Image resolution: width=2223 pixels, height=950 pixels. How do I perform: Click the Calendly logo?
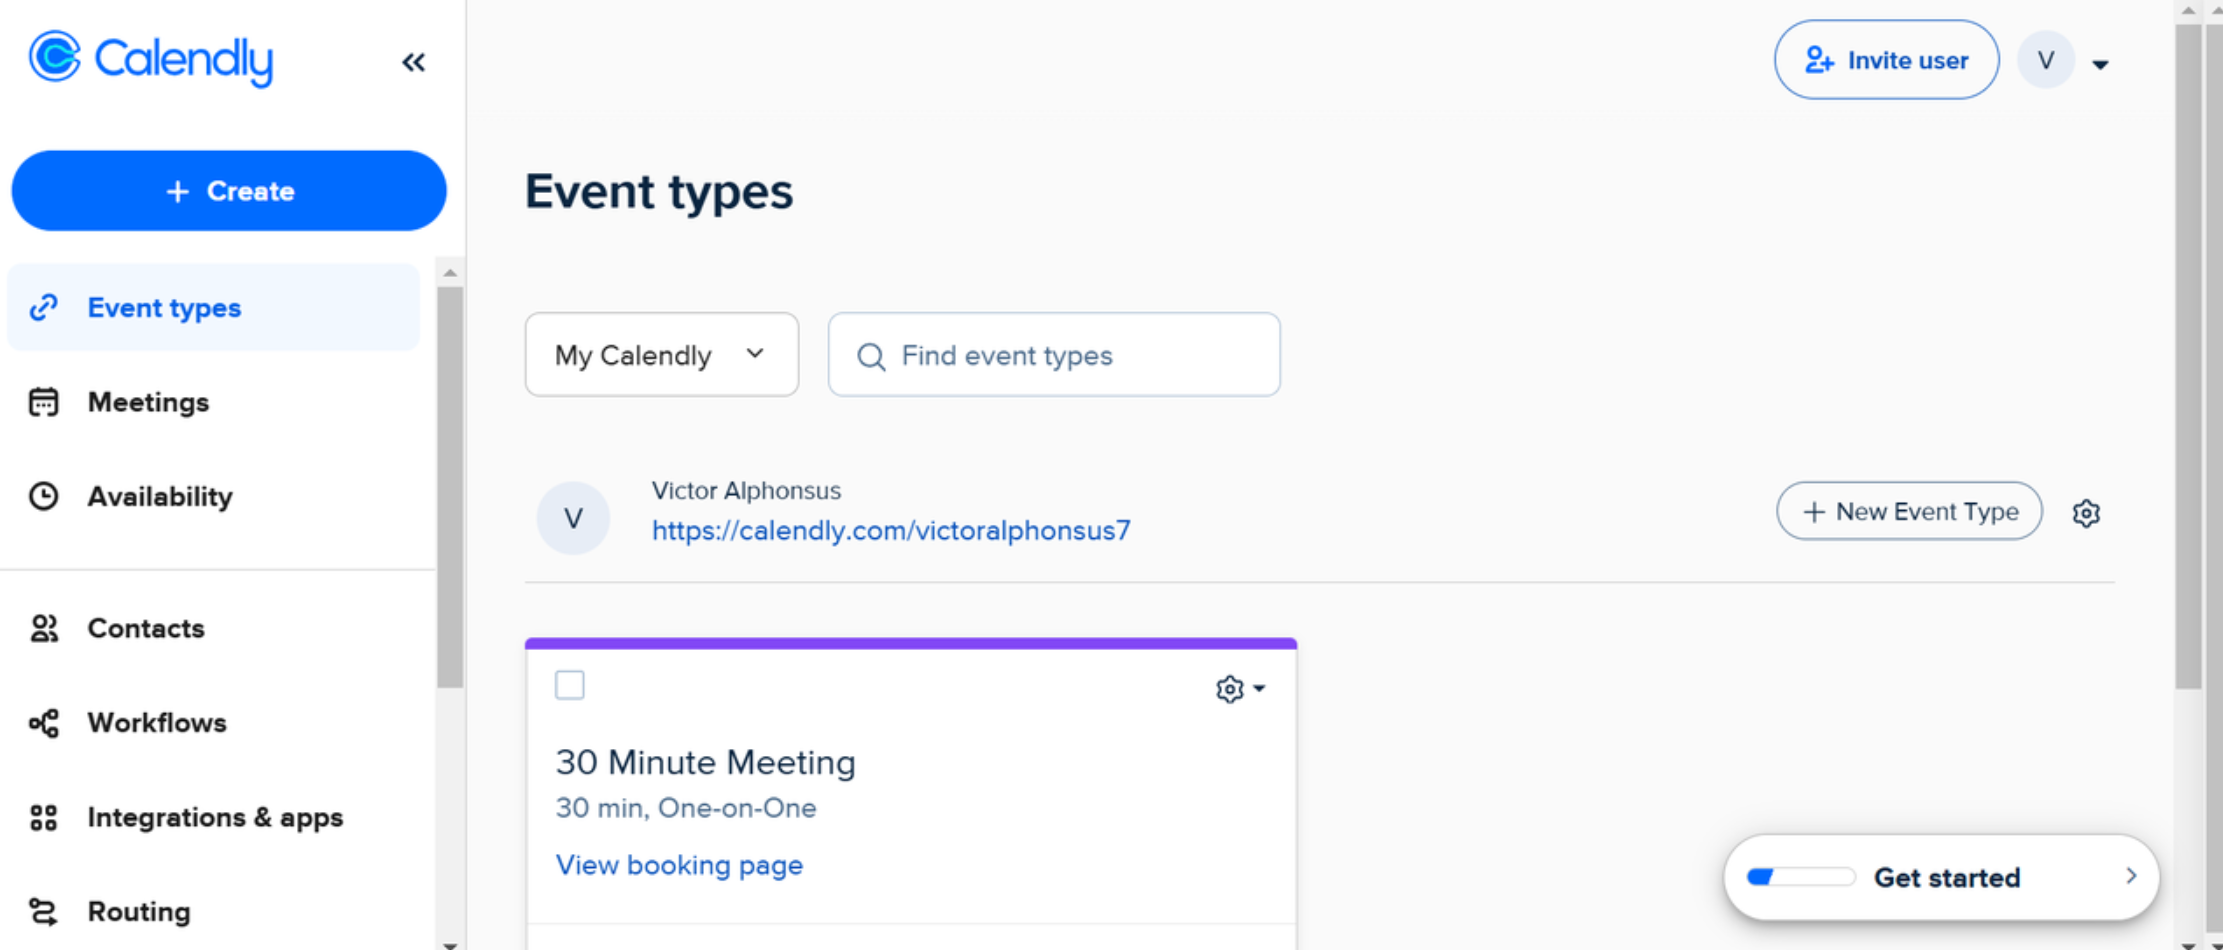[x=151, y=59]
